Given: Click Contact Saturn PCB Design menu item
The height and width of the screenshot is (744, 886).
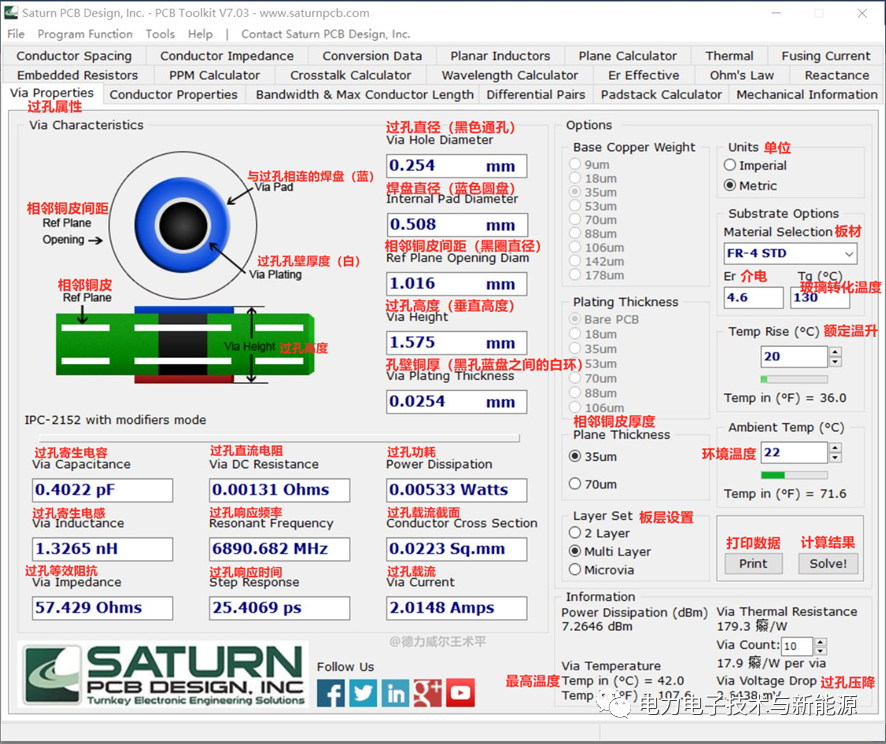Looking at the screenshot, I should [x=325, y=34].
